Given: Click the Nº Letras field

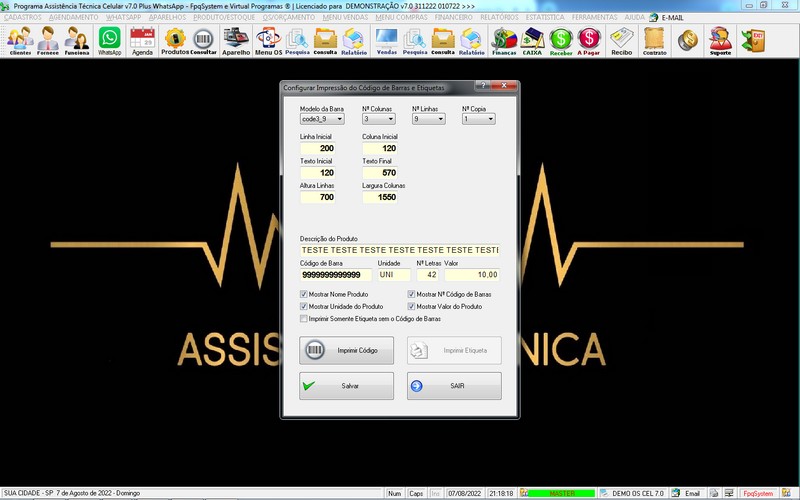Looking at the screenshot, I should tap(428, 275).
